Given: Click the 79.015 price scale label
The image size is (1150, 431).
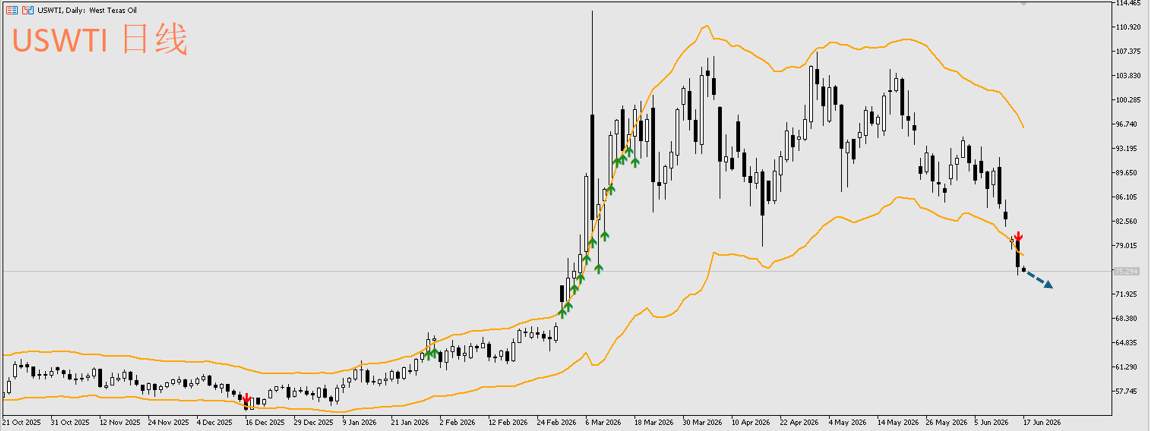Looking at the screenshot, I should 1126,246.
